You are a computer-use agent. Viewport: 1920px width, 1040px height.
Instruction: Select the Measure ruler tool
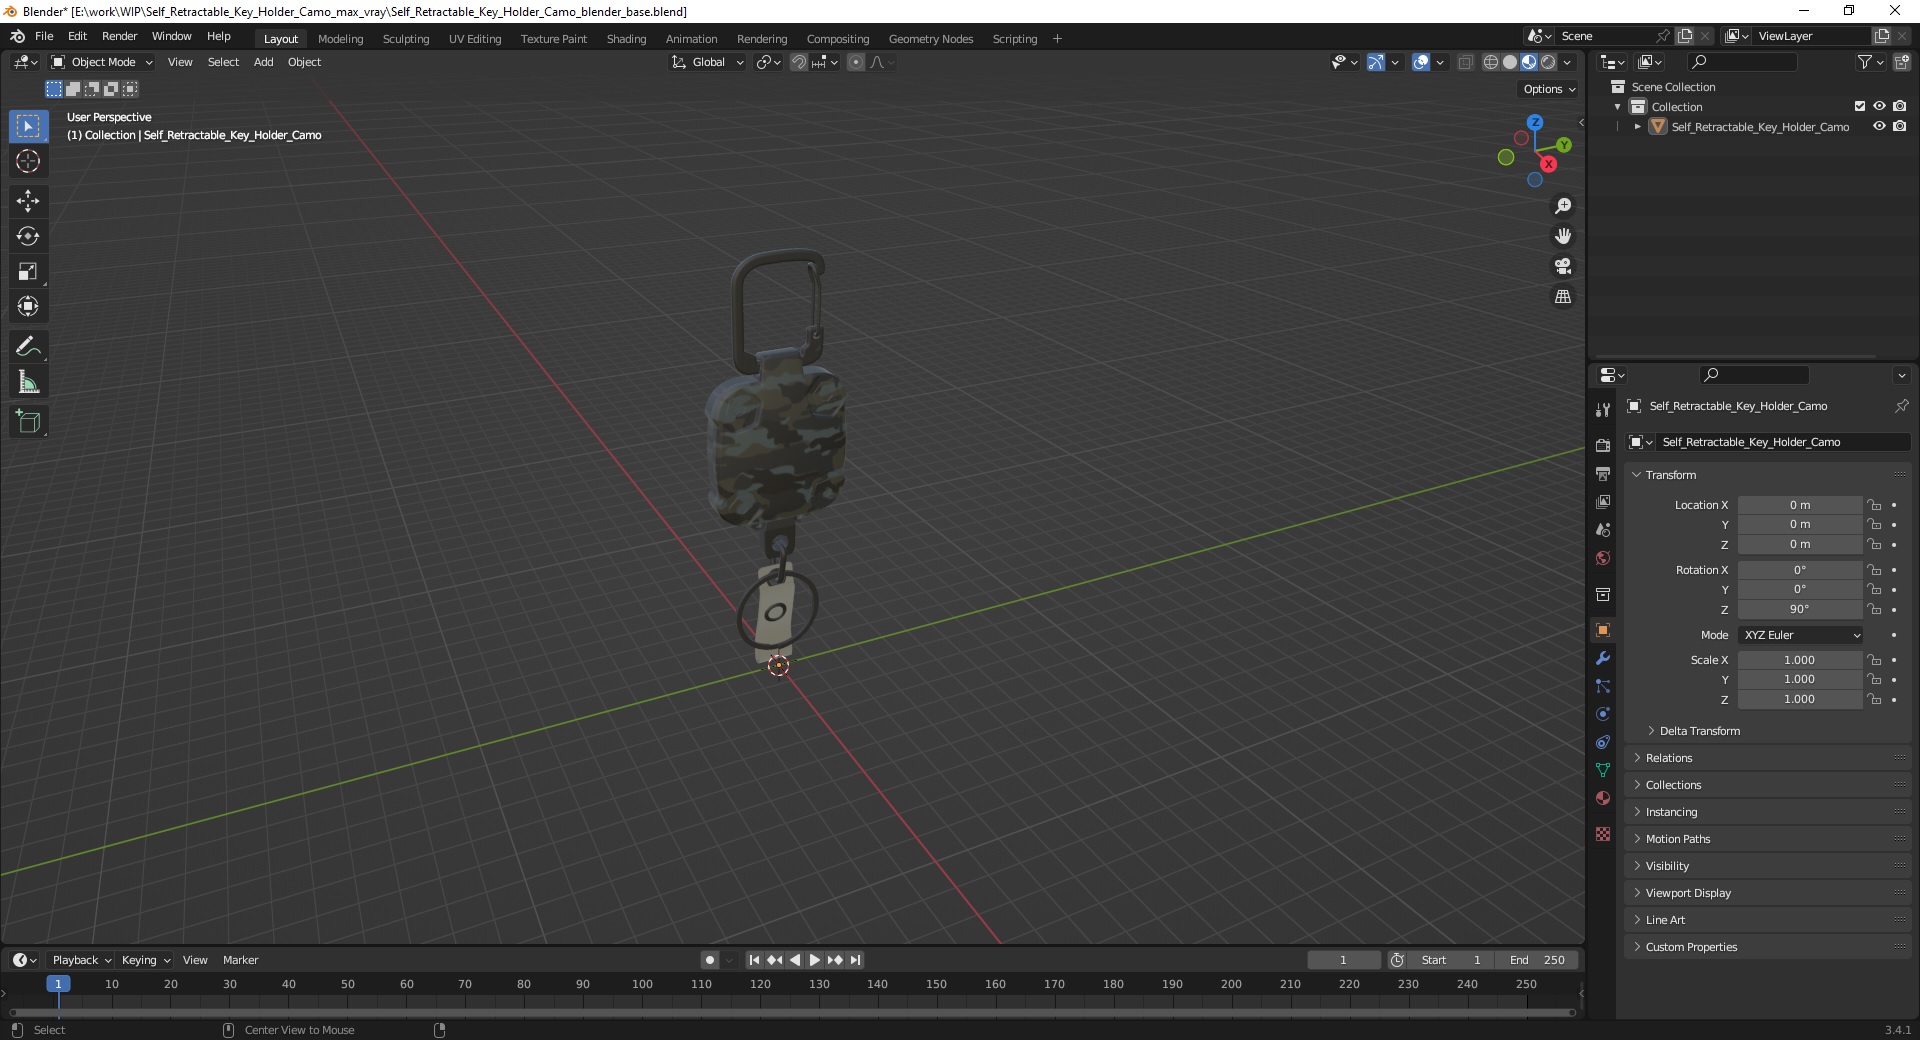(28, 382)
